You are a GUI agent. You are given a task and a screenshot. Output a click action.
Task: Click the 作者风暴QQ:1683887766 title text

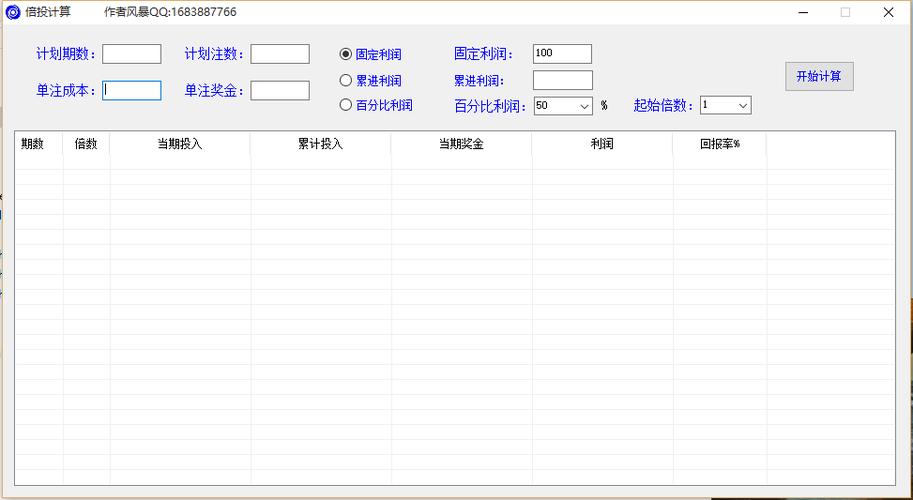170,12
